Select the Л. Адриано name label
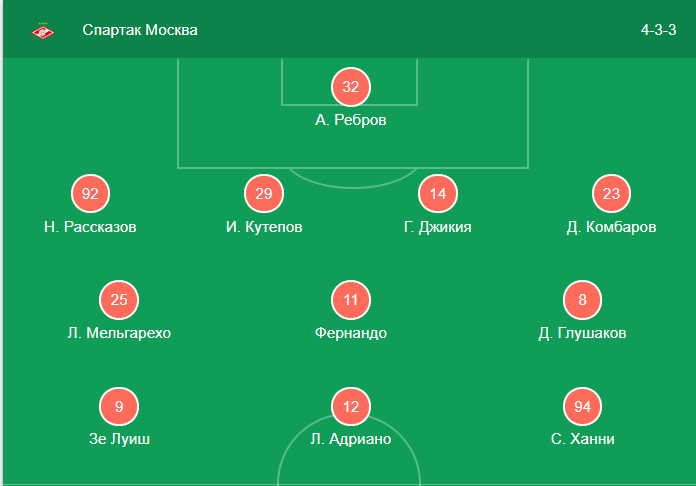696x486 pixels. point(351,439)
